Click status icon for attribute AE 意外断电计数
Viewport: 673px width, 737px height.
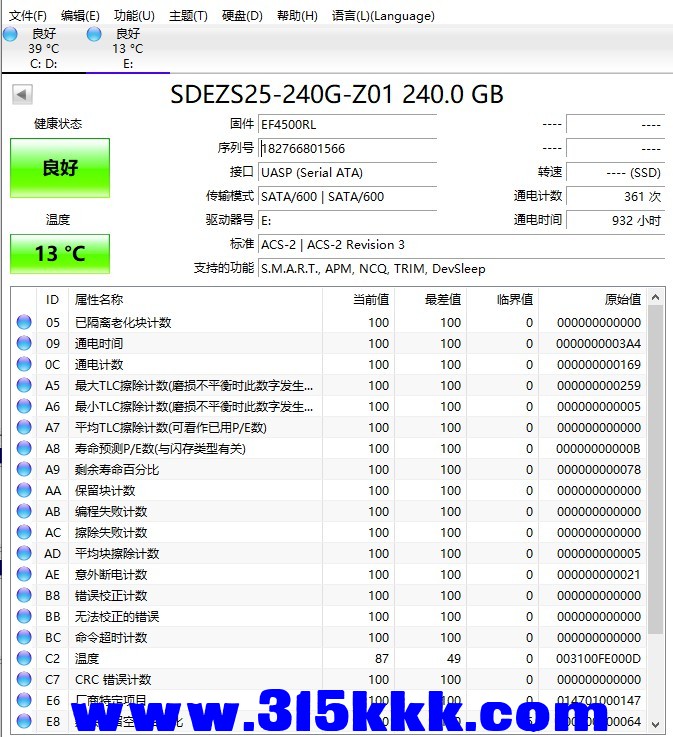[24, 574]
